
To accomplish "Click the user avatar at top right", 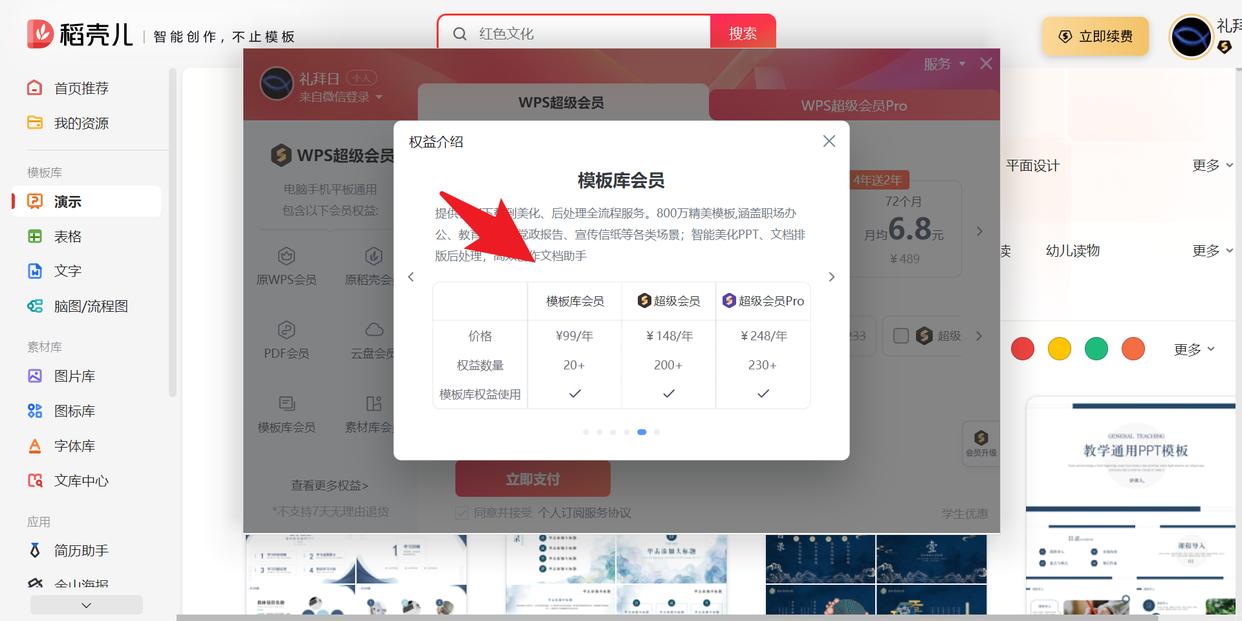I will (1191, 37).
